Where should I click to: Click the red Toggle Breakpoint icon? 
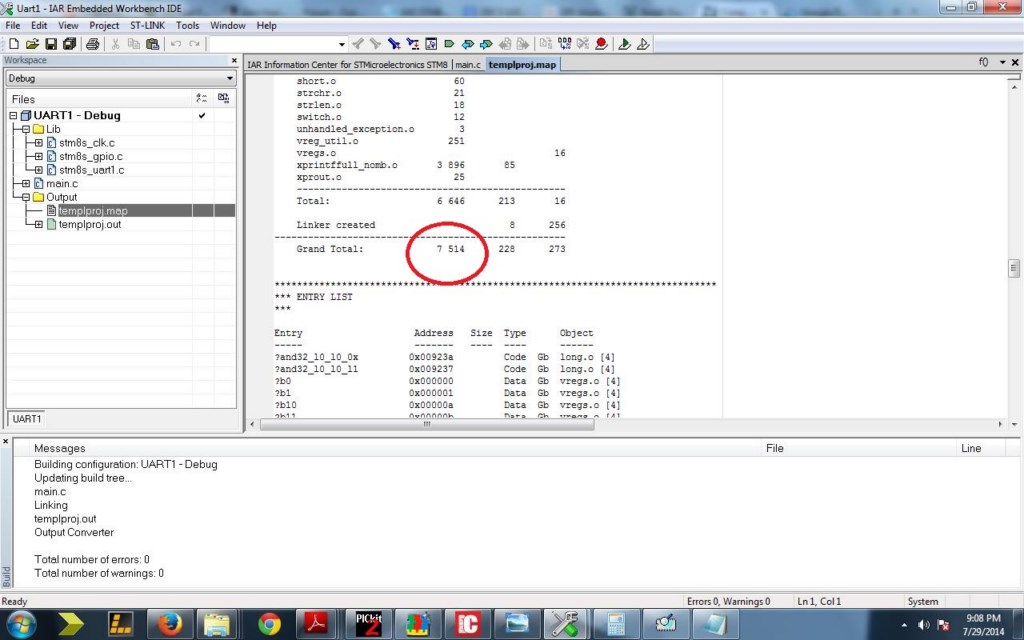pos(601,44)
